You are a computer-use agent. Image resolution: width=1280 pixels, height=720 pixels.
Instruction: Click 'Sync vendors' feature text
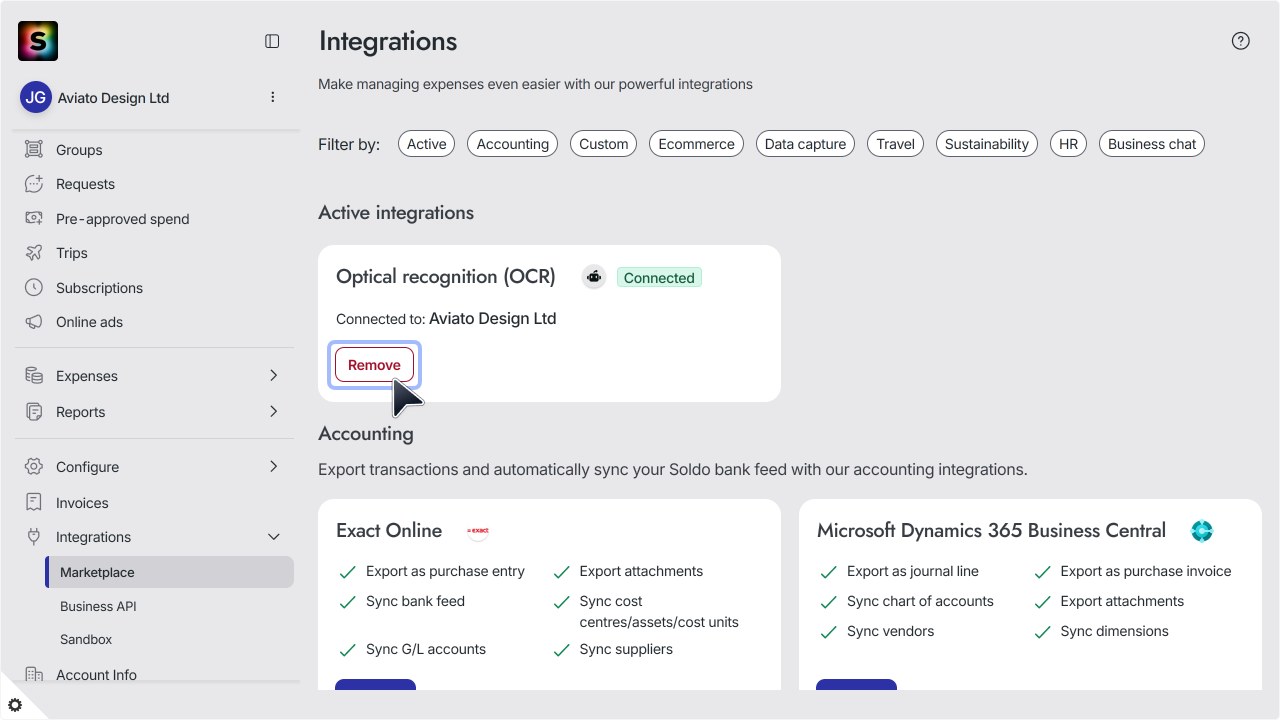point(890,631)
